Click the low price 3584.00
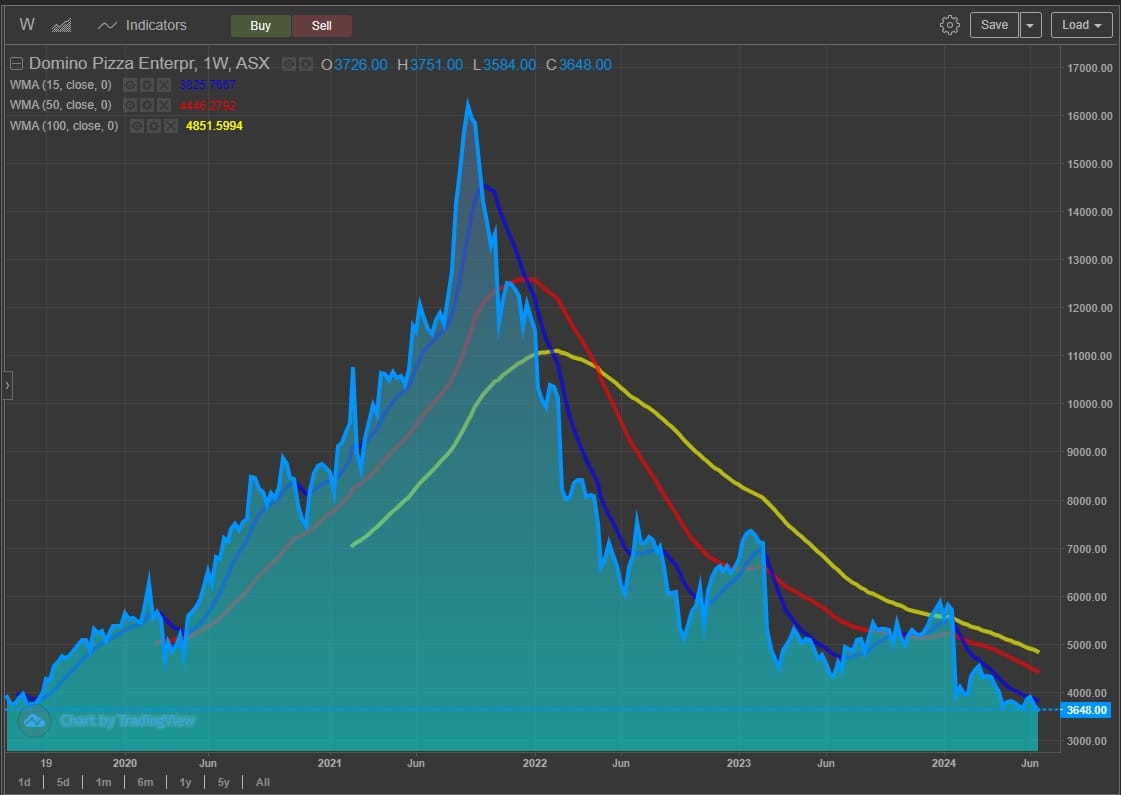Image resolution: width=1121 pixels, height=795 pixels. (x=509, y=65)
